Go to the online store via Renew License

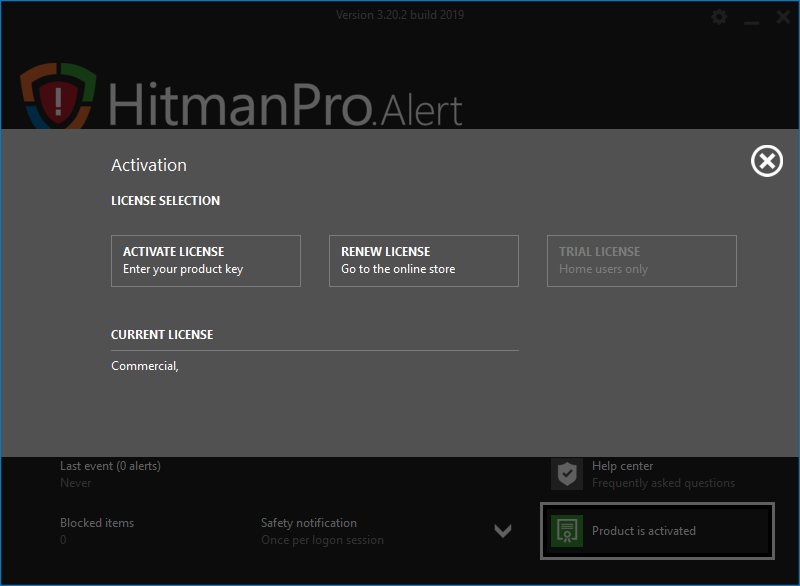pos(423,261)
